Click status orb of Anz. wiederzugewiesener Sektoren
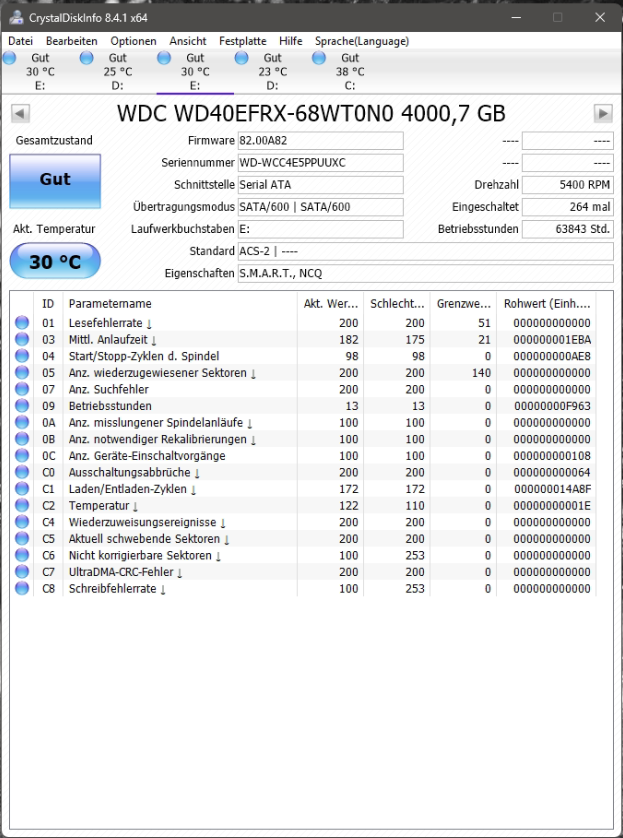The width and height of the screenshot is (623, 838). click(22, 373)
